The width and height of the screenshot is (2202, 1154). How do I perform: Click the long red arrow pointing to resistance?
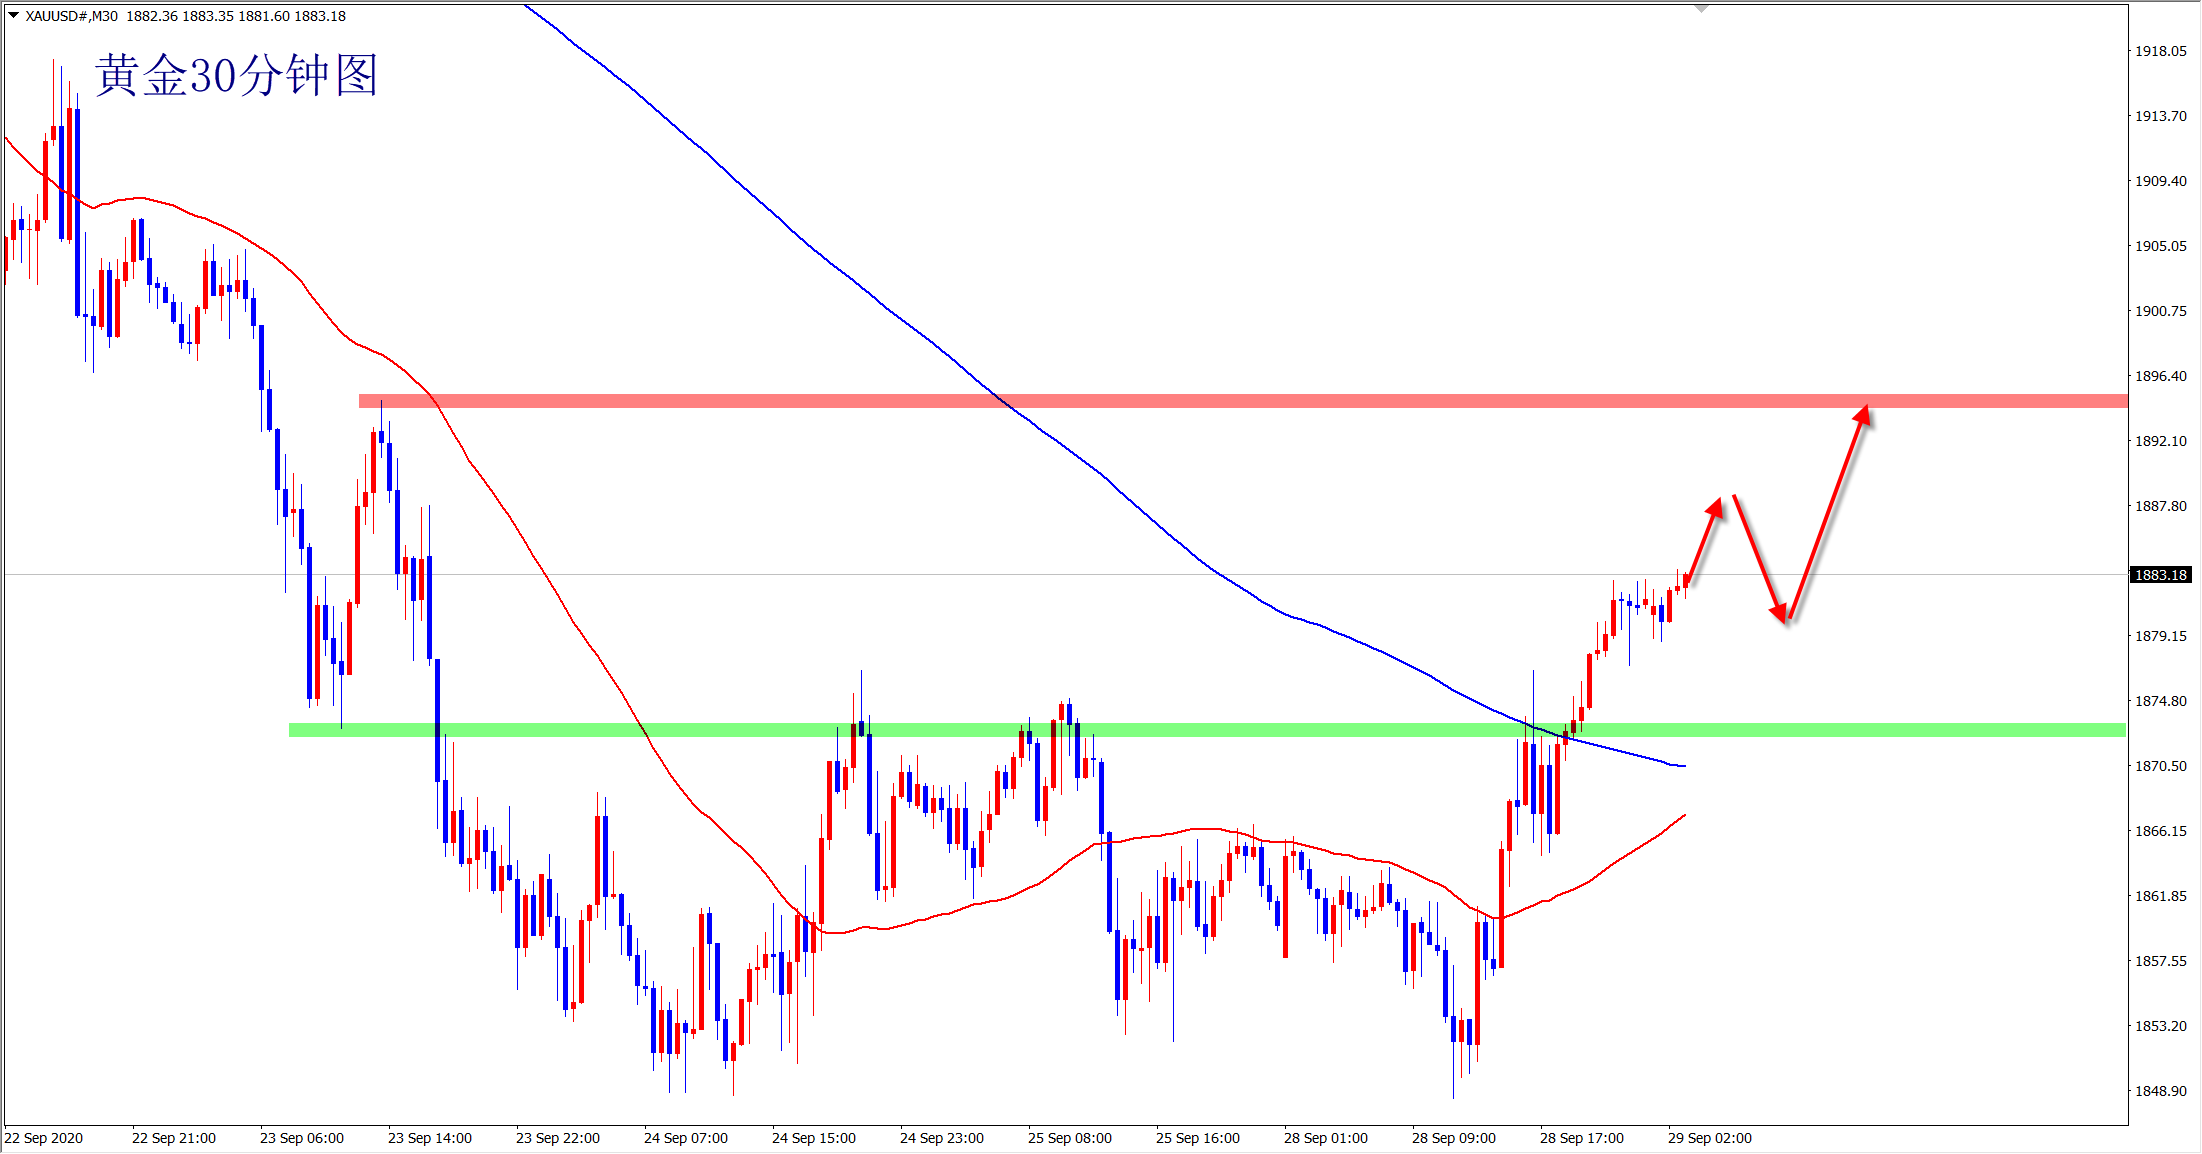pyautogui.click(x=1828, y=513)
